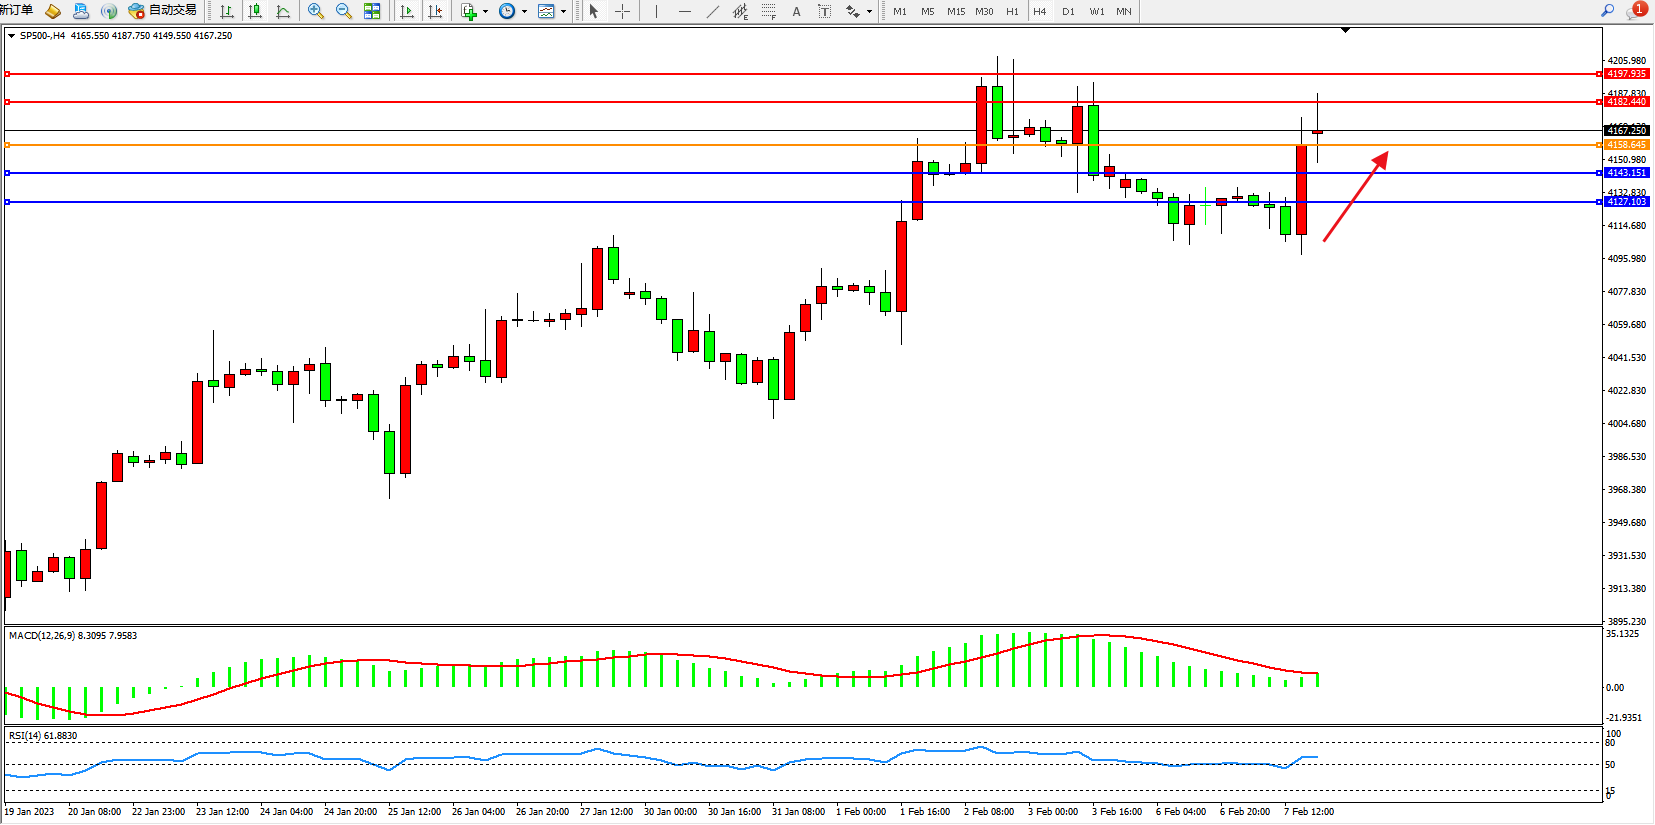The width and height of the screenshot is (1655, 825).
Task: Switch chart to candlestick display
Action: [x=255, y=11]
